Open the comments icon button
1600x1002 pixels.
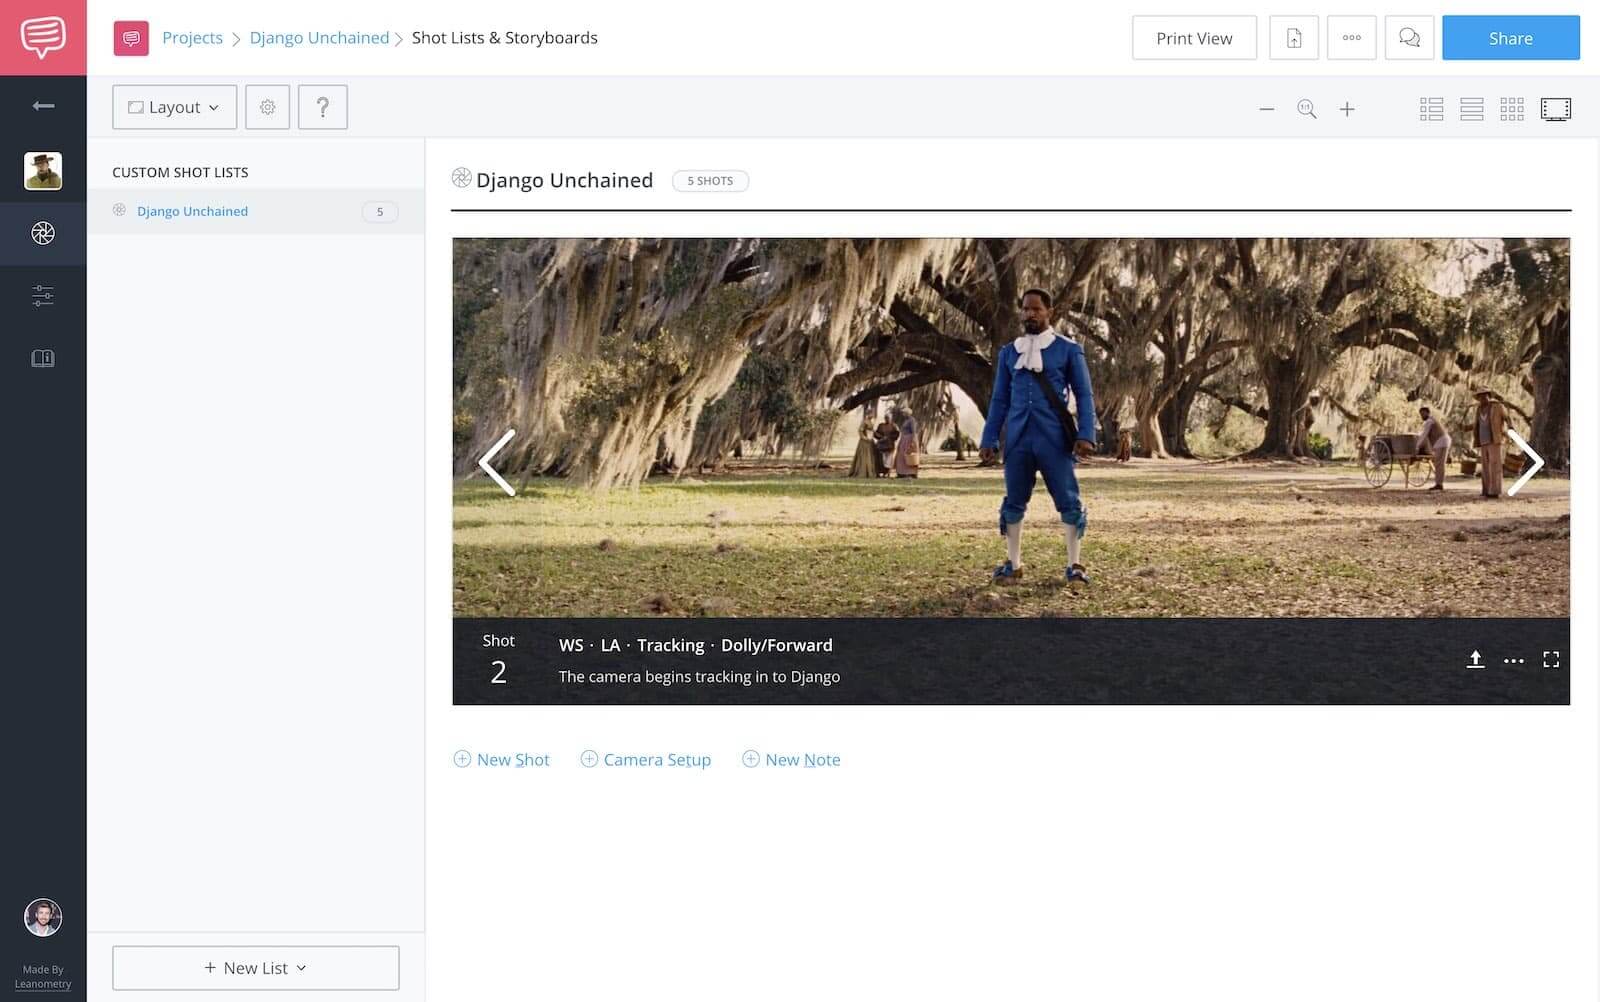tap(1410, 38)
